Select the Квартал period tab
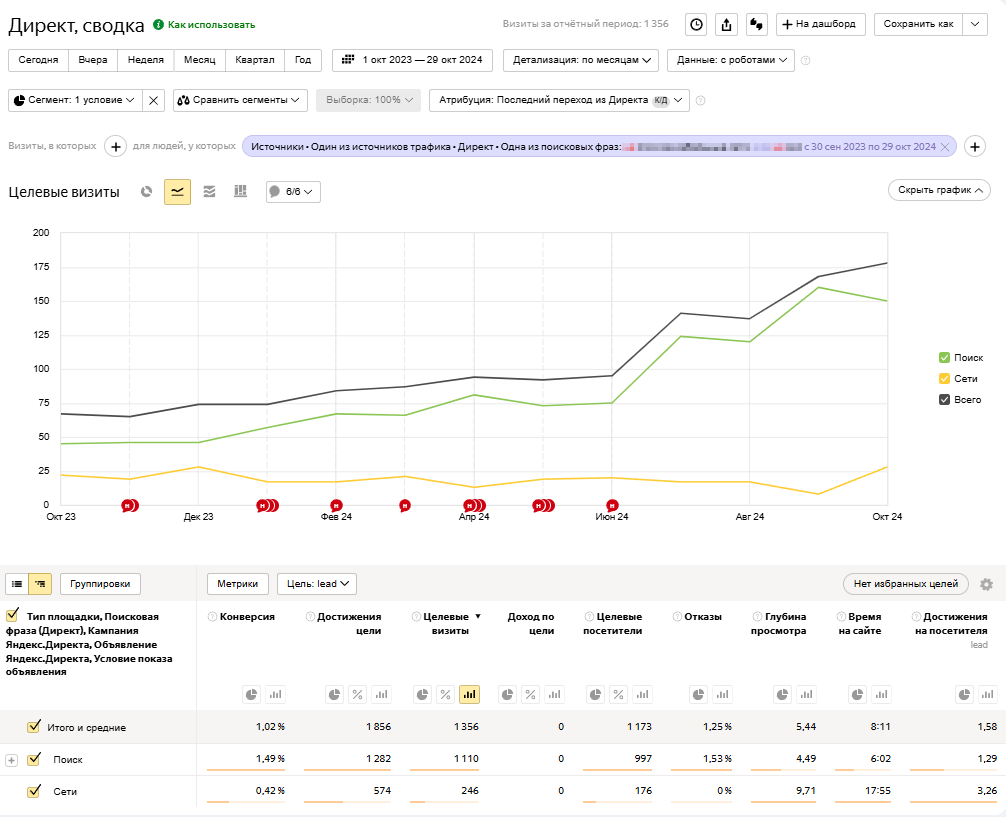The width and height of the screenshot is (1006, 817). [x=254, y=60]
